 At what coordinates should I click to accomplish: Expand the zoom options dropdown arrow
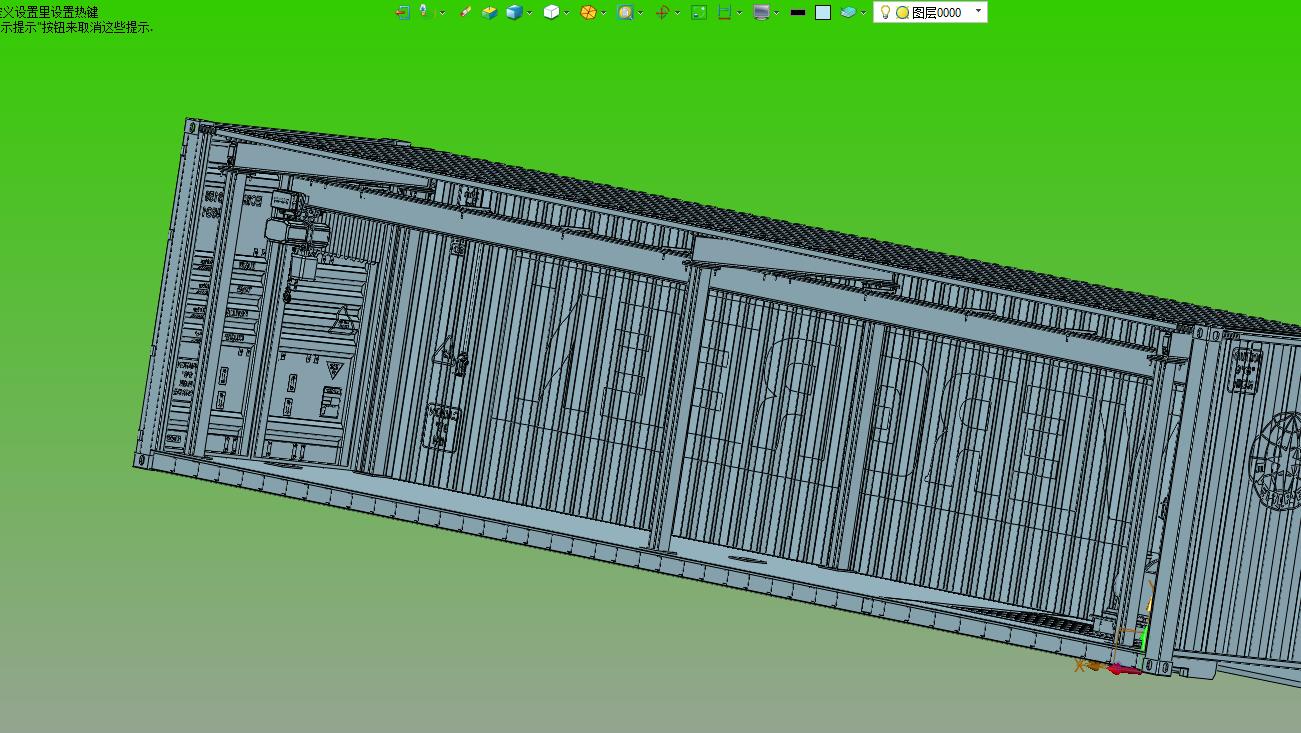(640, 13)
